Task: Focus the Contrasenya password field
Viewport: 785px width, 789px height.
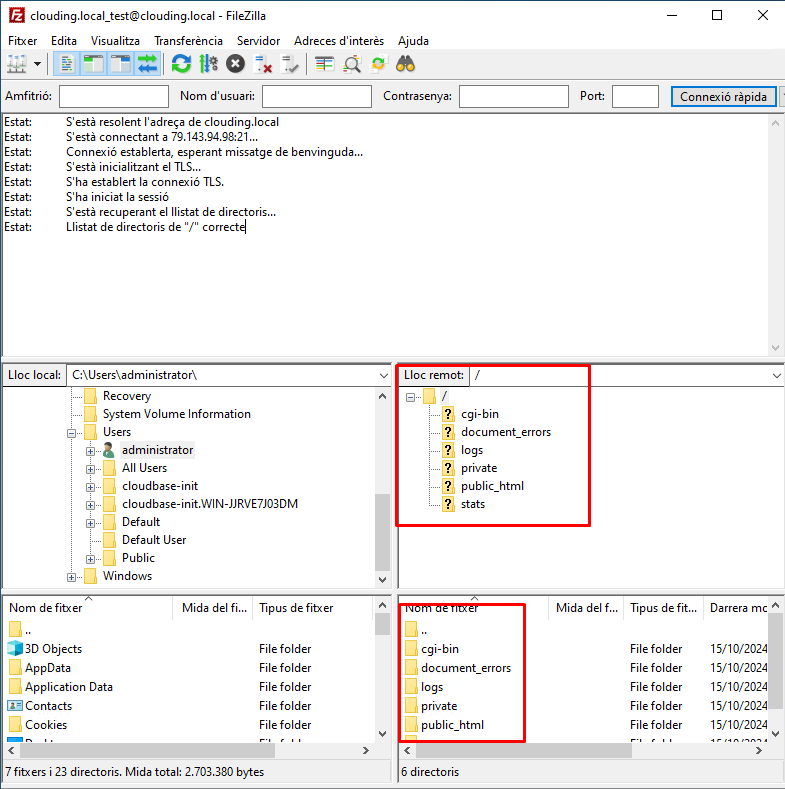Action: tap(514, 96)
